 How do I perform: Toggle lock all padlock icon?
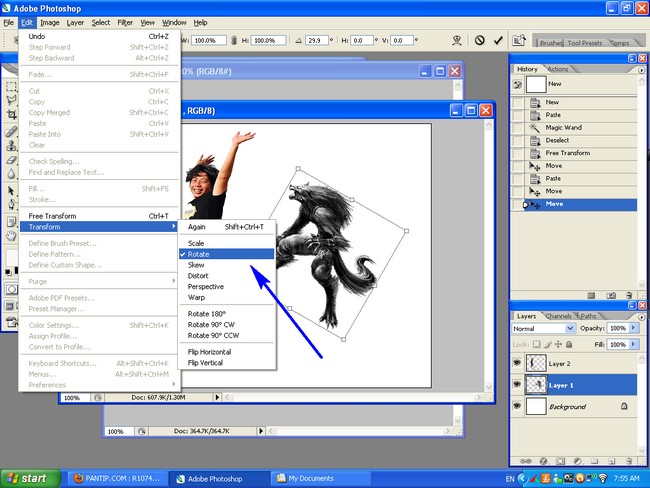(x=569, y=344)
